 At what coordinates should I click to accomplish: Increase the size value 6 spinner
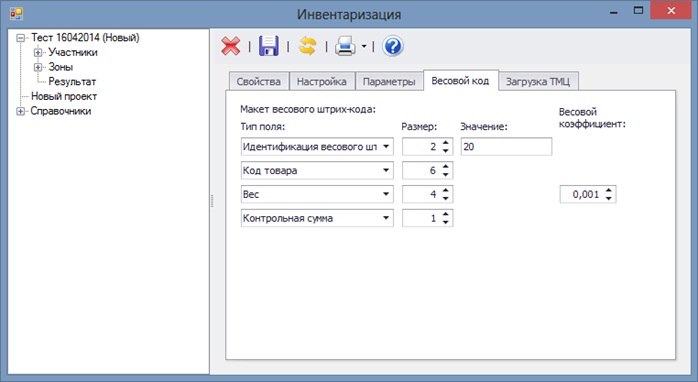coord(446,167)
